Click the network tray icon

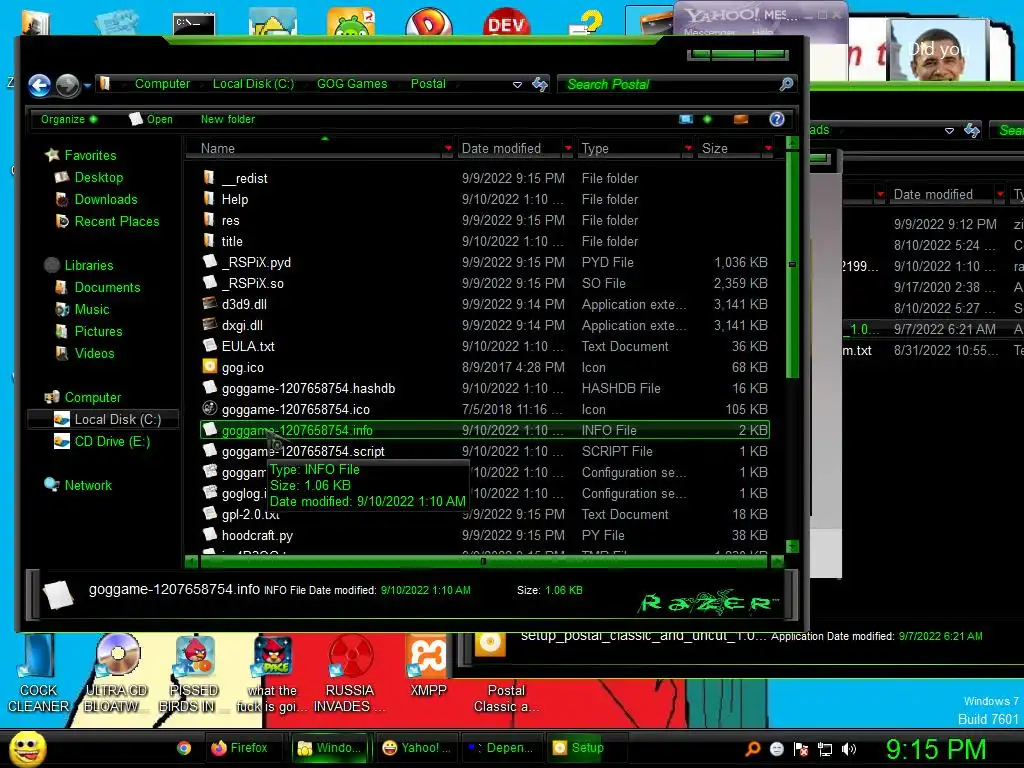tap(825, 749)
